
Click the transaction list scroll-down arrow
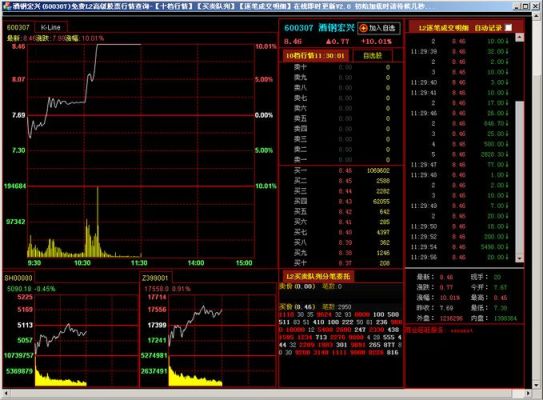point(519,258)
